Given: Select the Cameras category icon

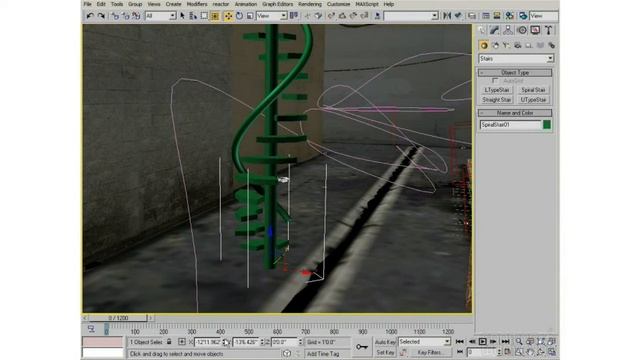Looking at the screenshot, I should pyautogui.click(x=518, y=45).
